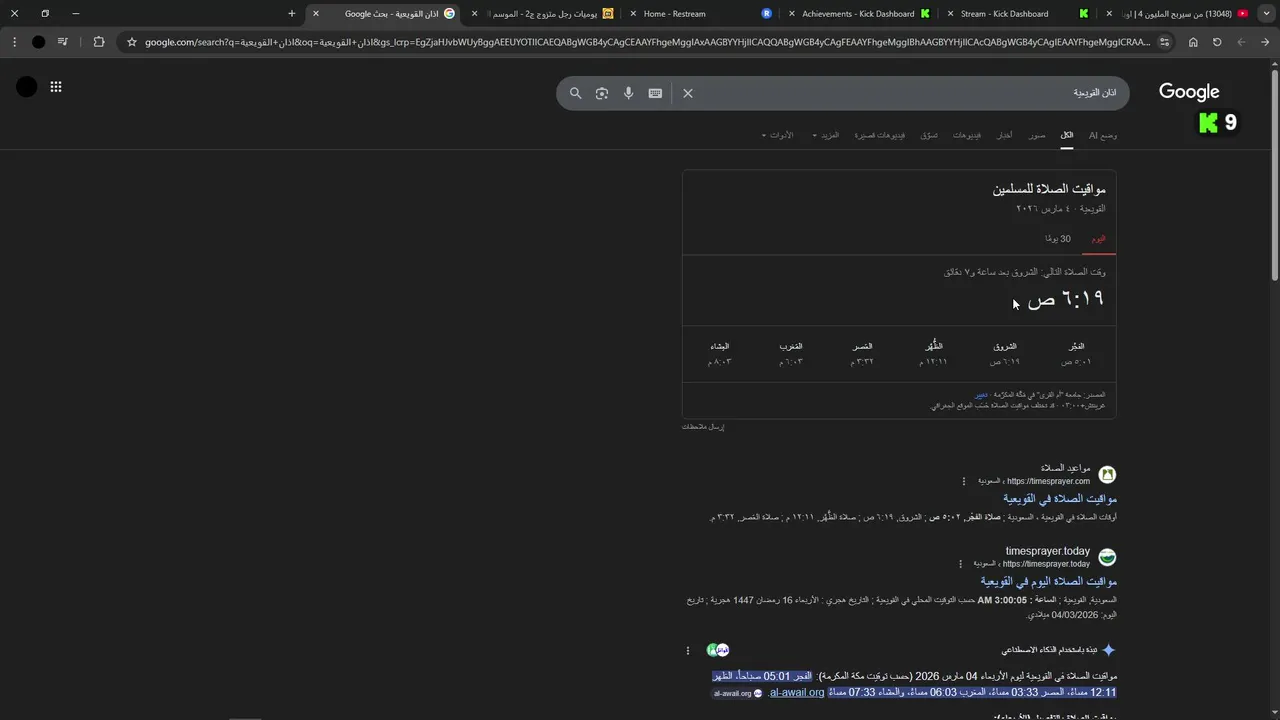This screenshot has width=1280, height=720.
Task: Select the فيديوهات قصيرة short videos tab
Action: pos(879,135)
